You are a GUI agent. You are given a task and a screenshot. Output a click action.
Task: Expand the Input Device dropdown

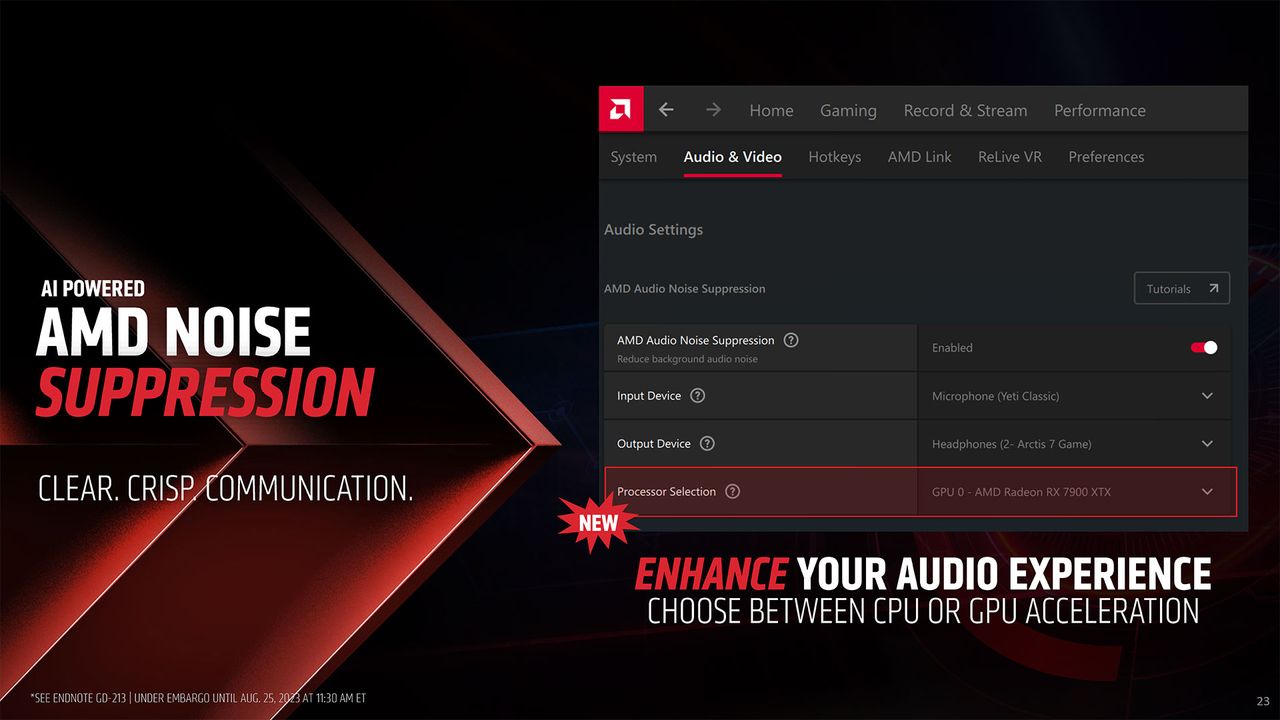click(1207, 396)
